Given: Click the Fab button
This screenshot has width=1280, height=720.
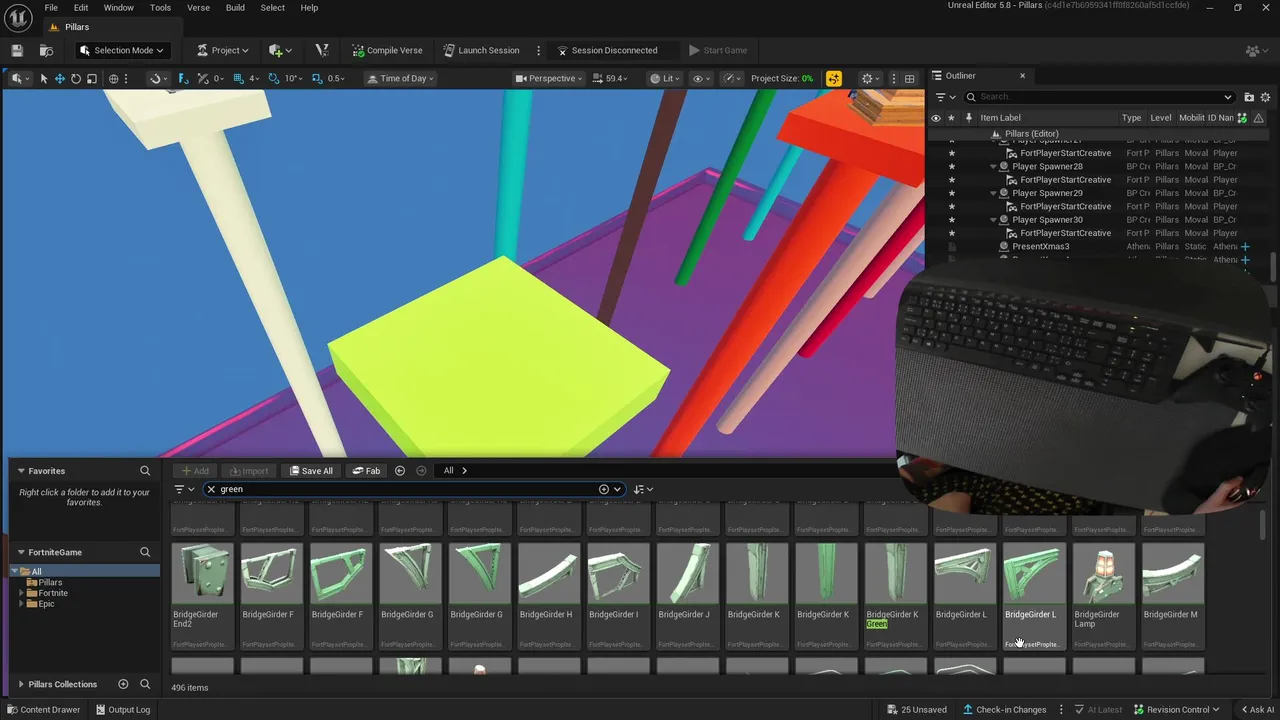Looking at the screenshot, I should [x=366, y=471].
